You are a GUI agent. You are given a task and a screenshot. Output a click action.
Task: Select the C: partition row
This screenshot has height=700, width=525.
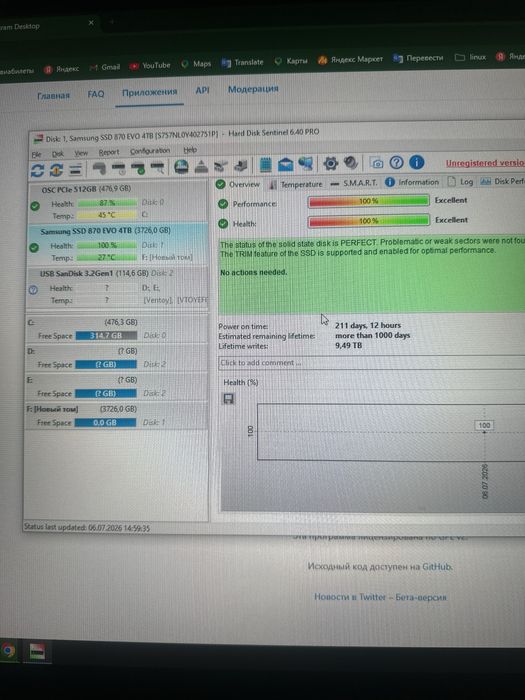click(x=117, y=329)
